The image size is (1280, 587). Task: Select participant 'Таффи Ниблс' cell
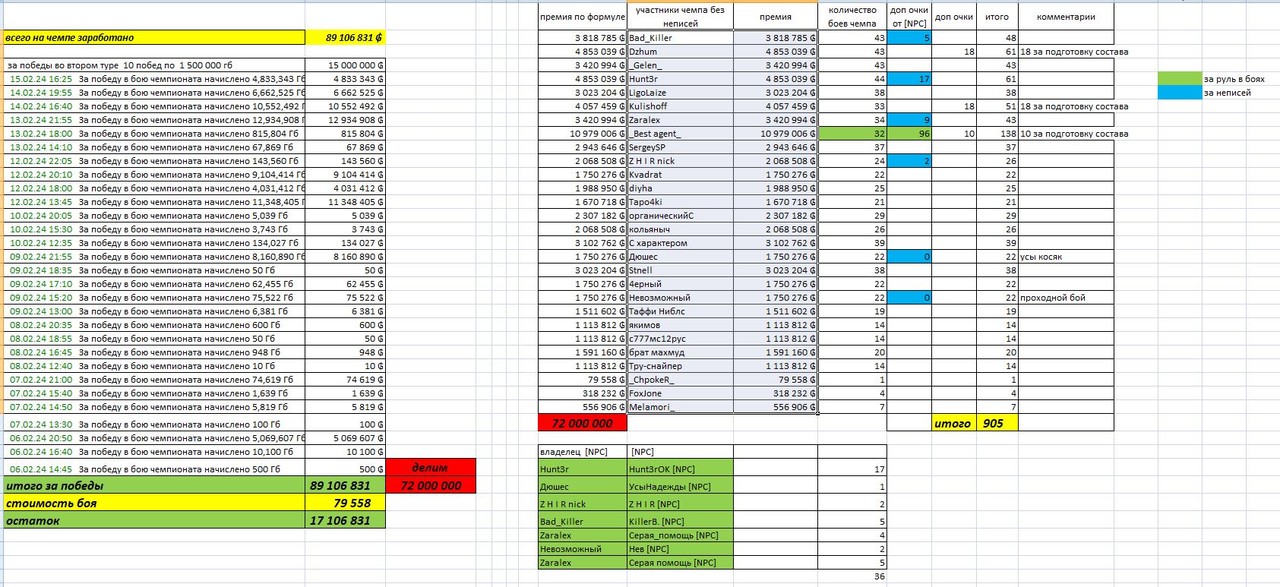679,311
